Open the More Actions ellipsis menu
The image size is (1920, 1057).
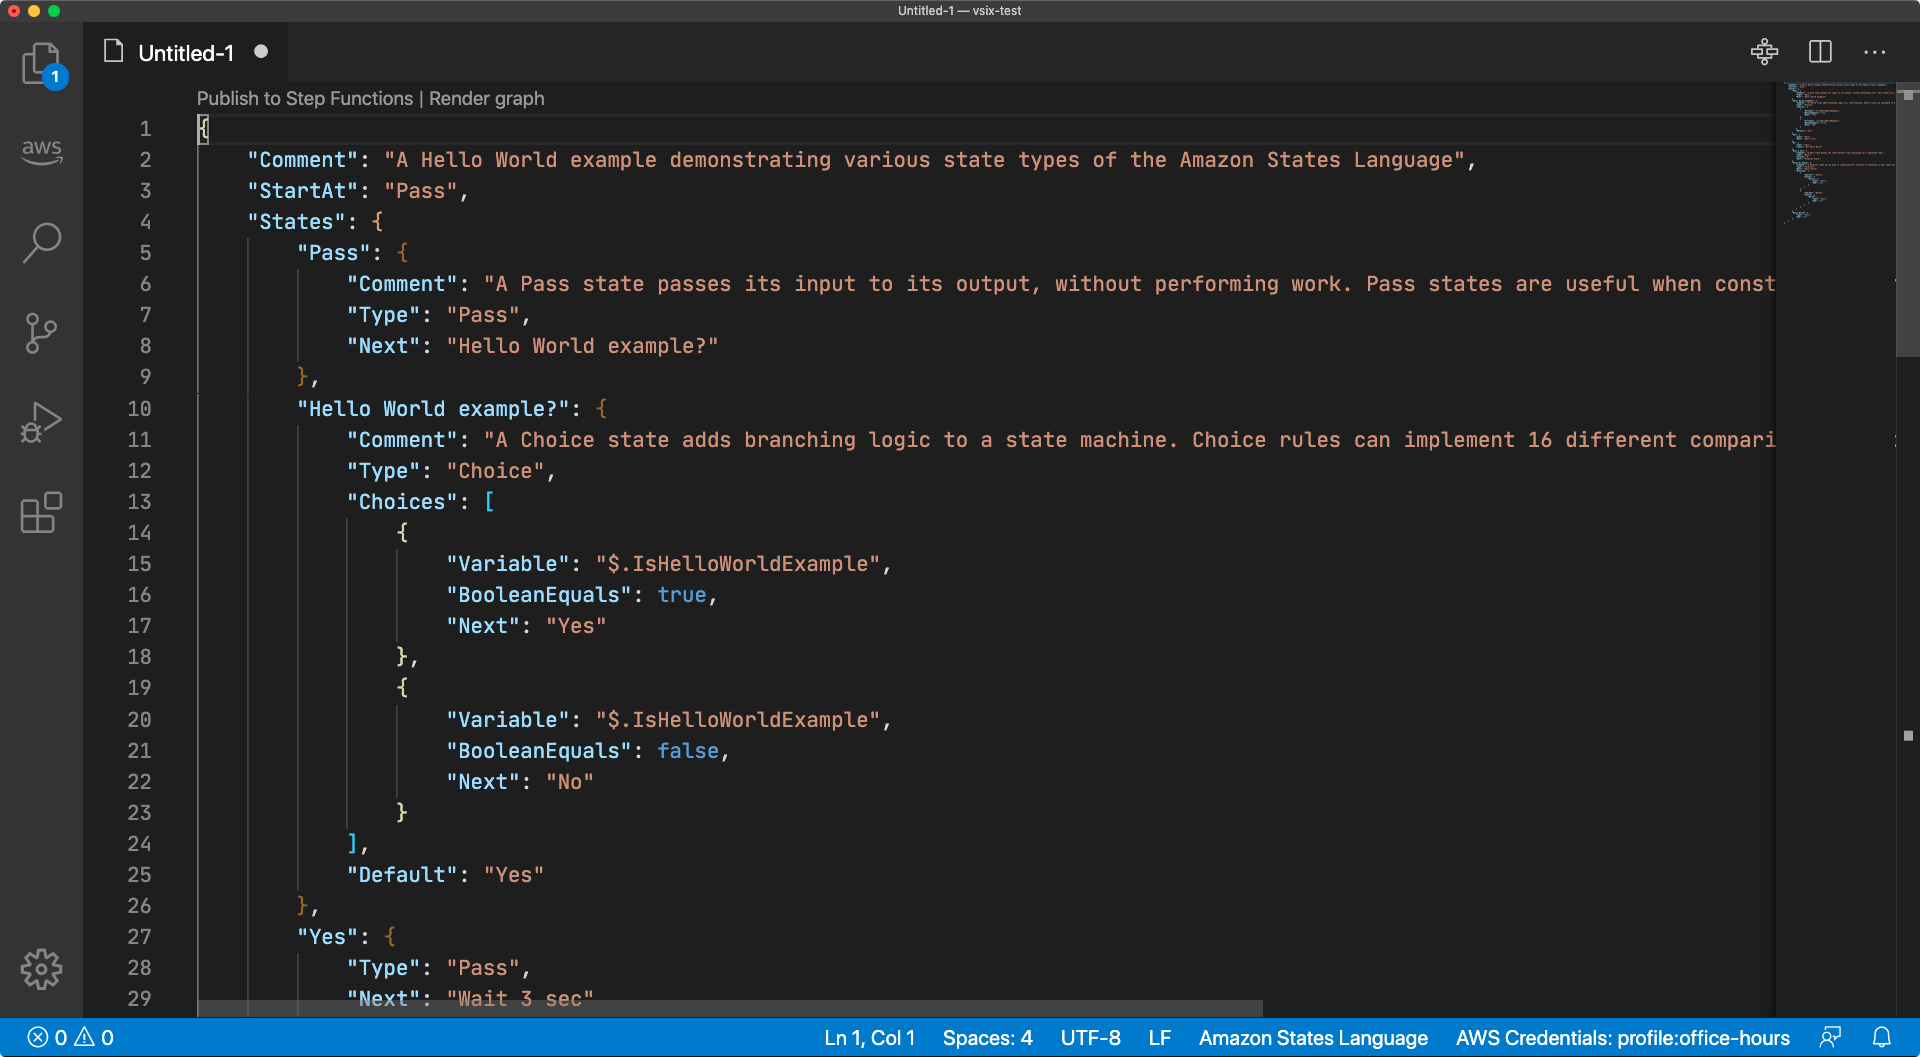tap(1875, 52)
